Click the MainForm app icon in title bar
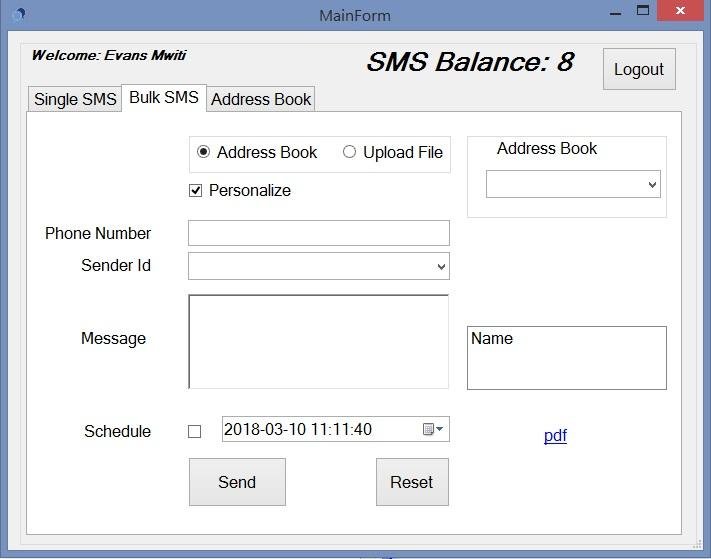The width and height of the screenshot is (711, 559). [x=18, y=15]
